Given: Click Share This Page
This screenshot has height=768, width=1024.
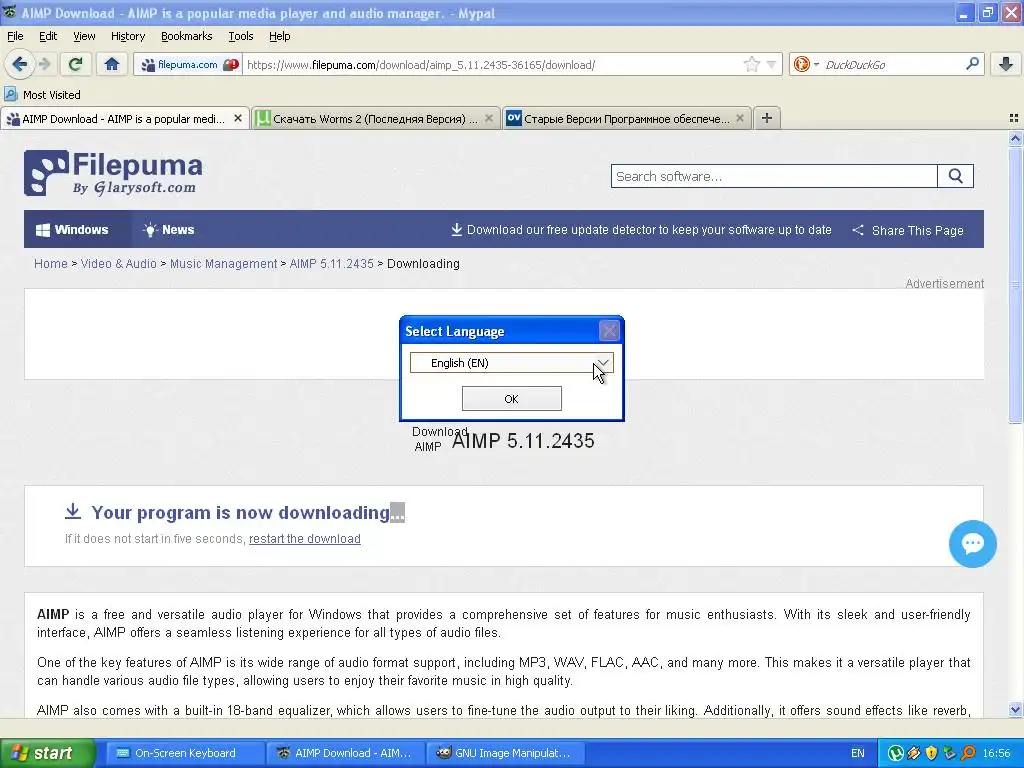Looking at the screenshot, I should pyautogui.click(x=908, y=231).
